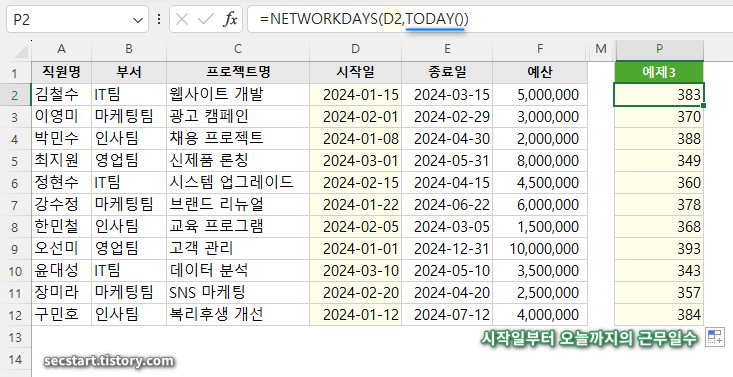Image resolution: width=733 pixels, height=377 pixels.
Task: Click the Cancel X icon in formula bar
Action: click(182, 19)
